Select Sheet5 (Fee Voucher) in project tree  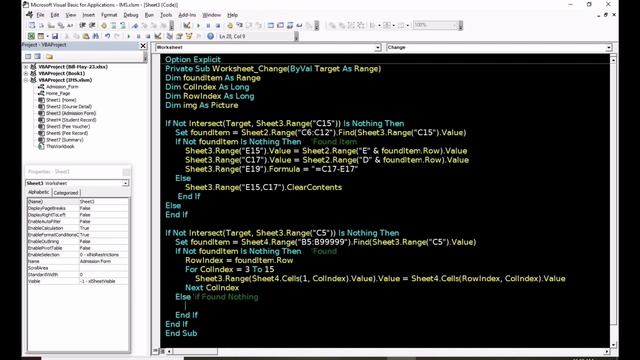click(x=67, y=127)
